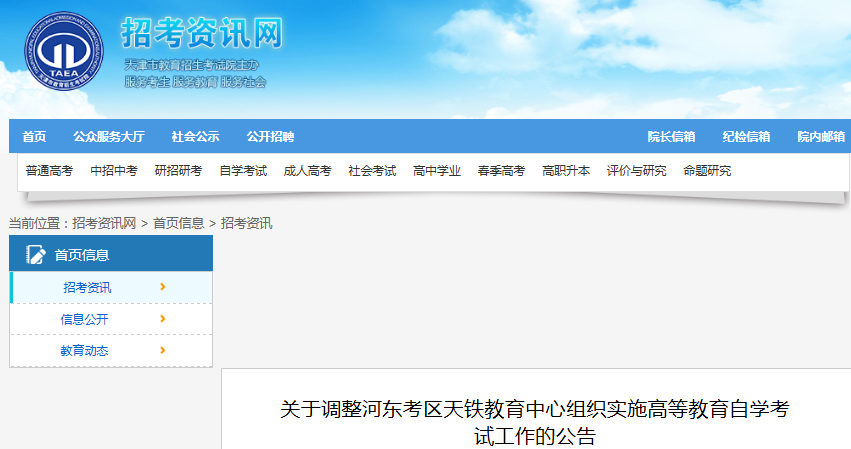Click 招考资讯网 in the breadcrumb path
851x449 pixels.
click(104, 223)
